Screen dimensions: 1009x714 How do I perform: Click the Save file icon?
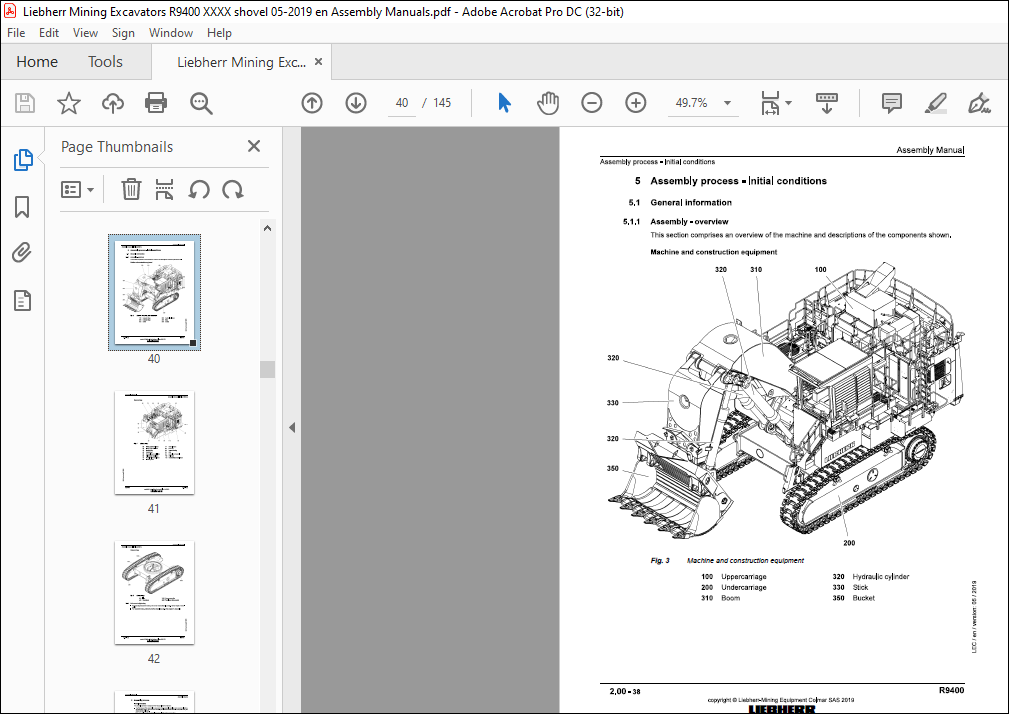25,103
